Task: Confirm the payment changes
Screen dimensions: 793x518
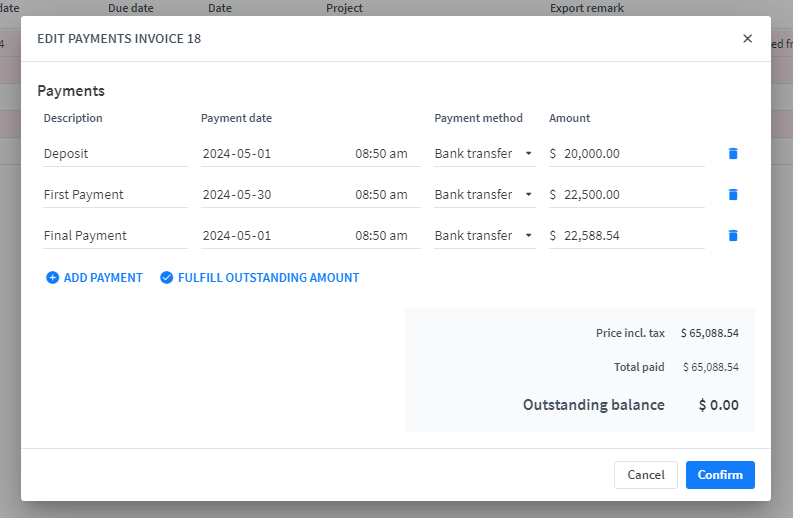Action: tap(720, 474)
